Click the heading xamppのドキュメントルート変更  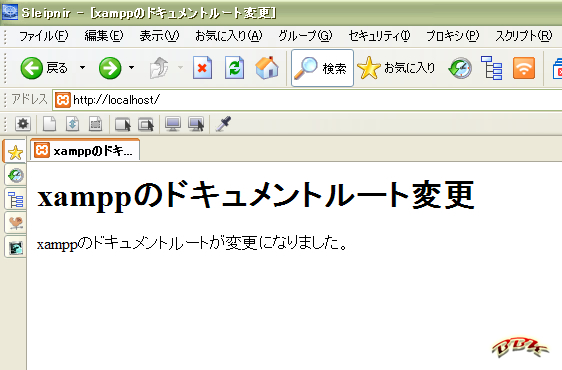click(x=256, y=195)
